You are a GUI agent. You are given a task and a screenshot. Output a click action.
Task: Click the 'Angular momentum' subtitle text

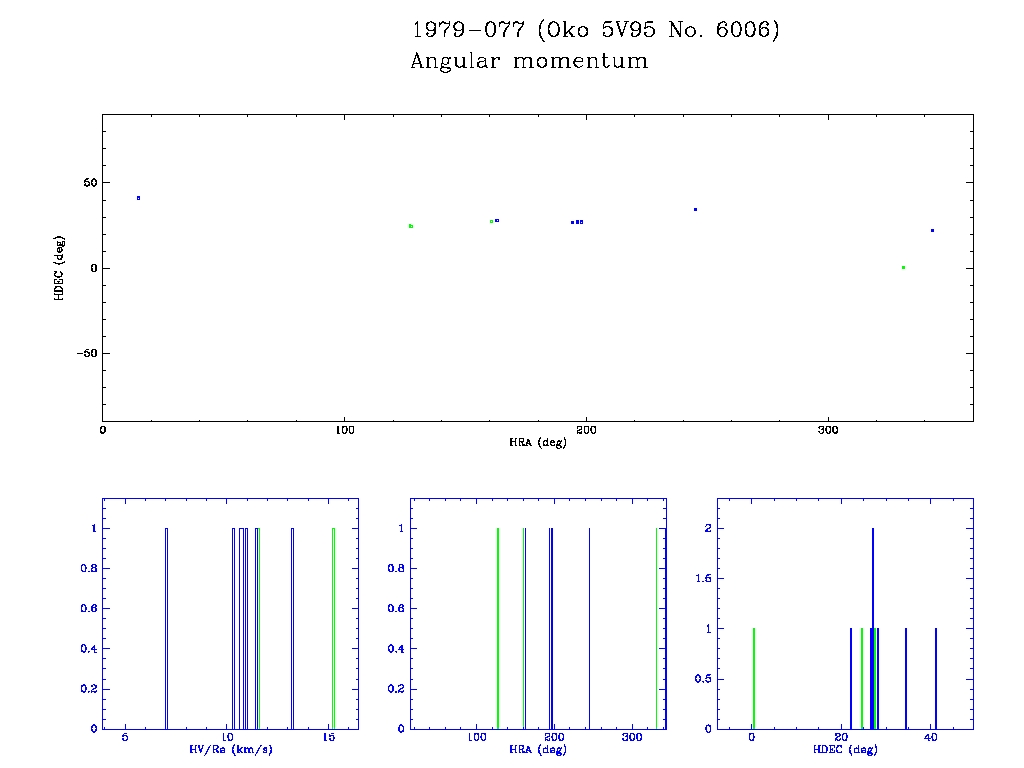tap(529, 62)
